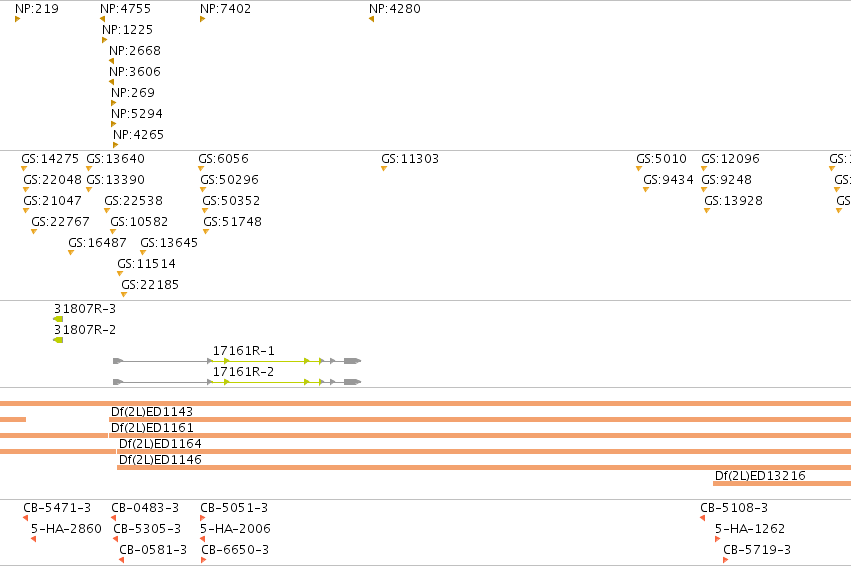Click 5-HA-2006 feature label
The height and width of the screenshot is (566, 851).
[x=236, y=529]
